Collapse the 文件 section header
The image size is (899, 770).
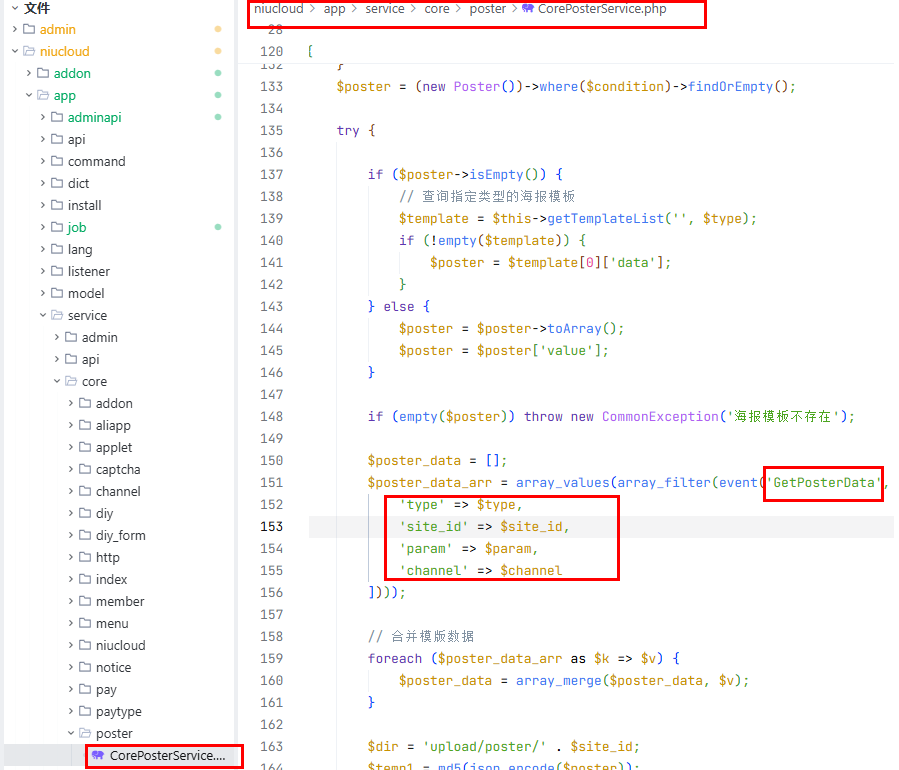click(x=14, y=8)
